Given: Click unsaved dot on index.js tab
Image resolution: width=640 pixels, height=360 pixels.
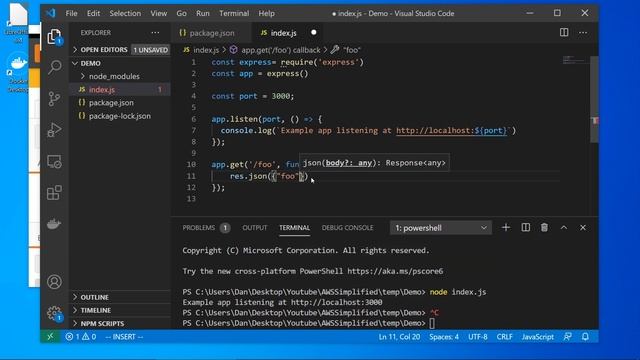Looking at the screenshot, I should pyautogui.click(x=313, y=32).
